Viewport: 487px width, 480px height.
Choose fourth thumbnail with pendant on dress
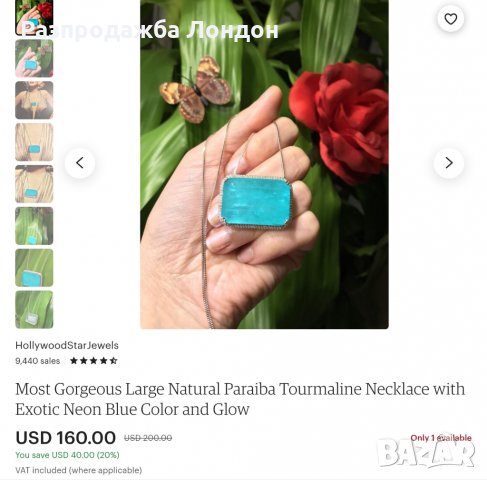(34, 142)
